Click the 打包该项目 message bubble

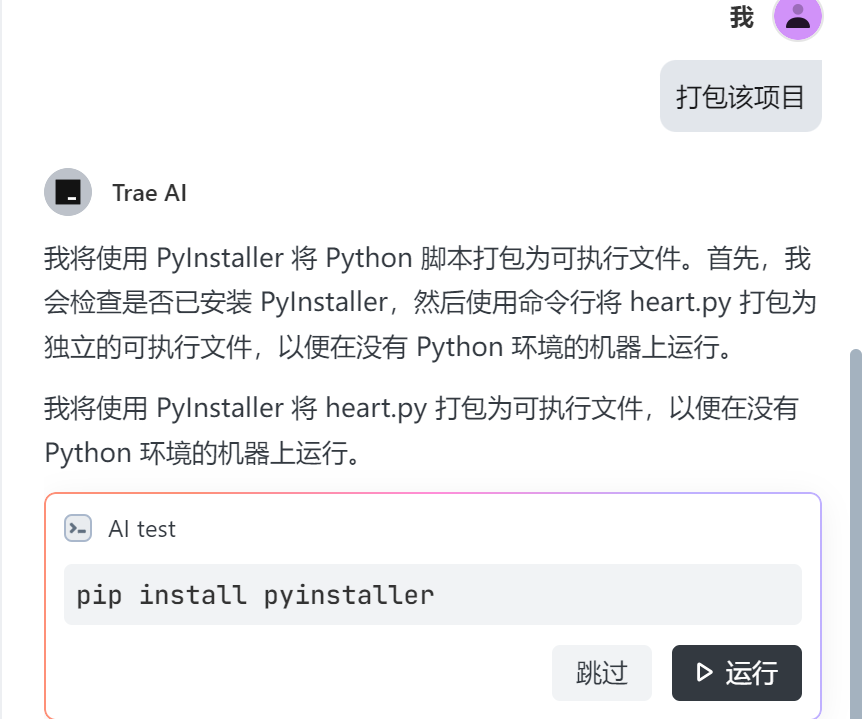pyautogui.click(x=741, y=95)
